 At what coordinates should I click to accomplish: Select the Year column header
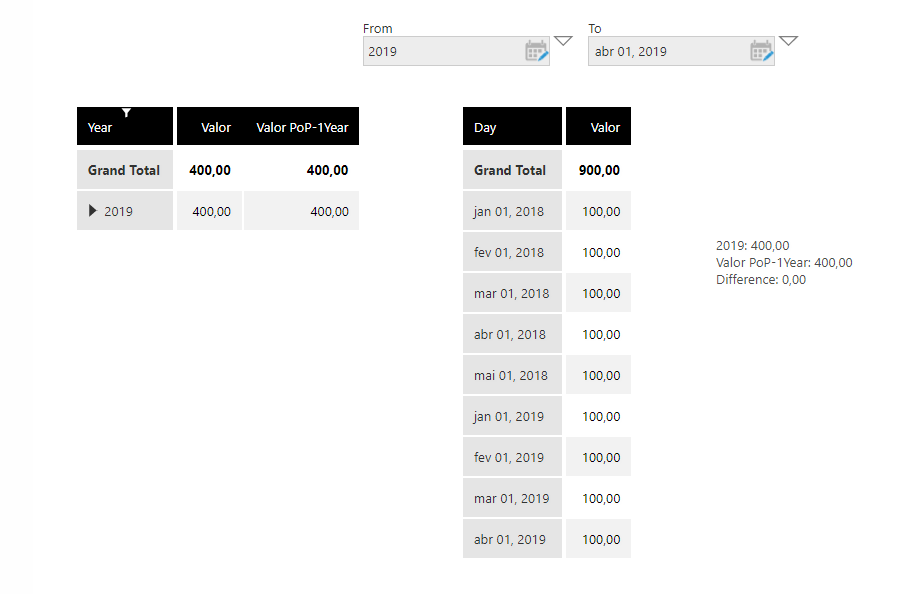[x=125, y=126]
